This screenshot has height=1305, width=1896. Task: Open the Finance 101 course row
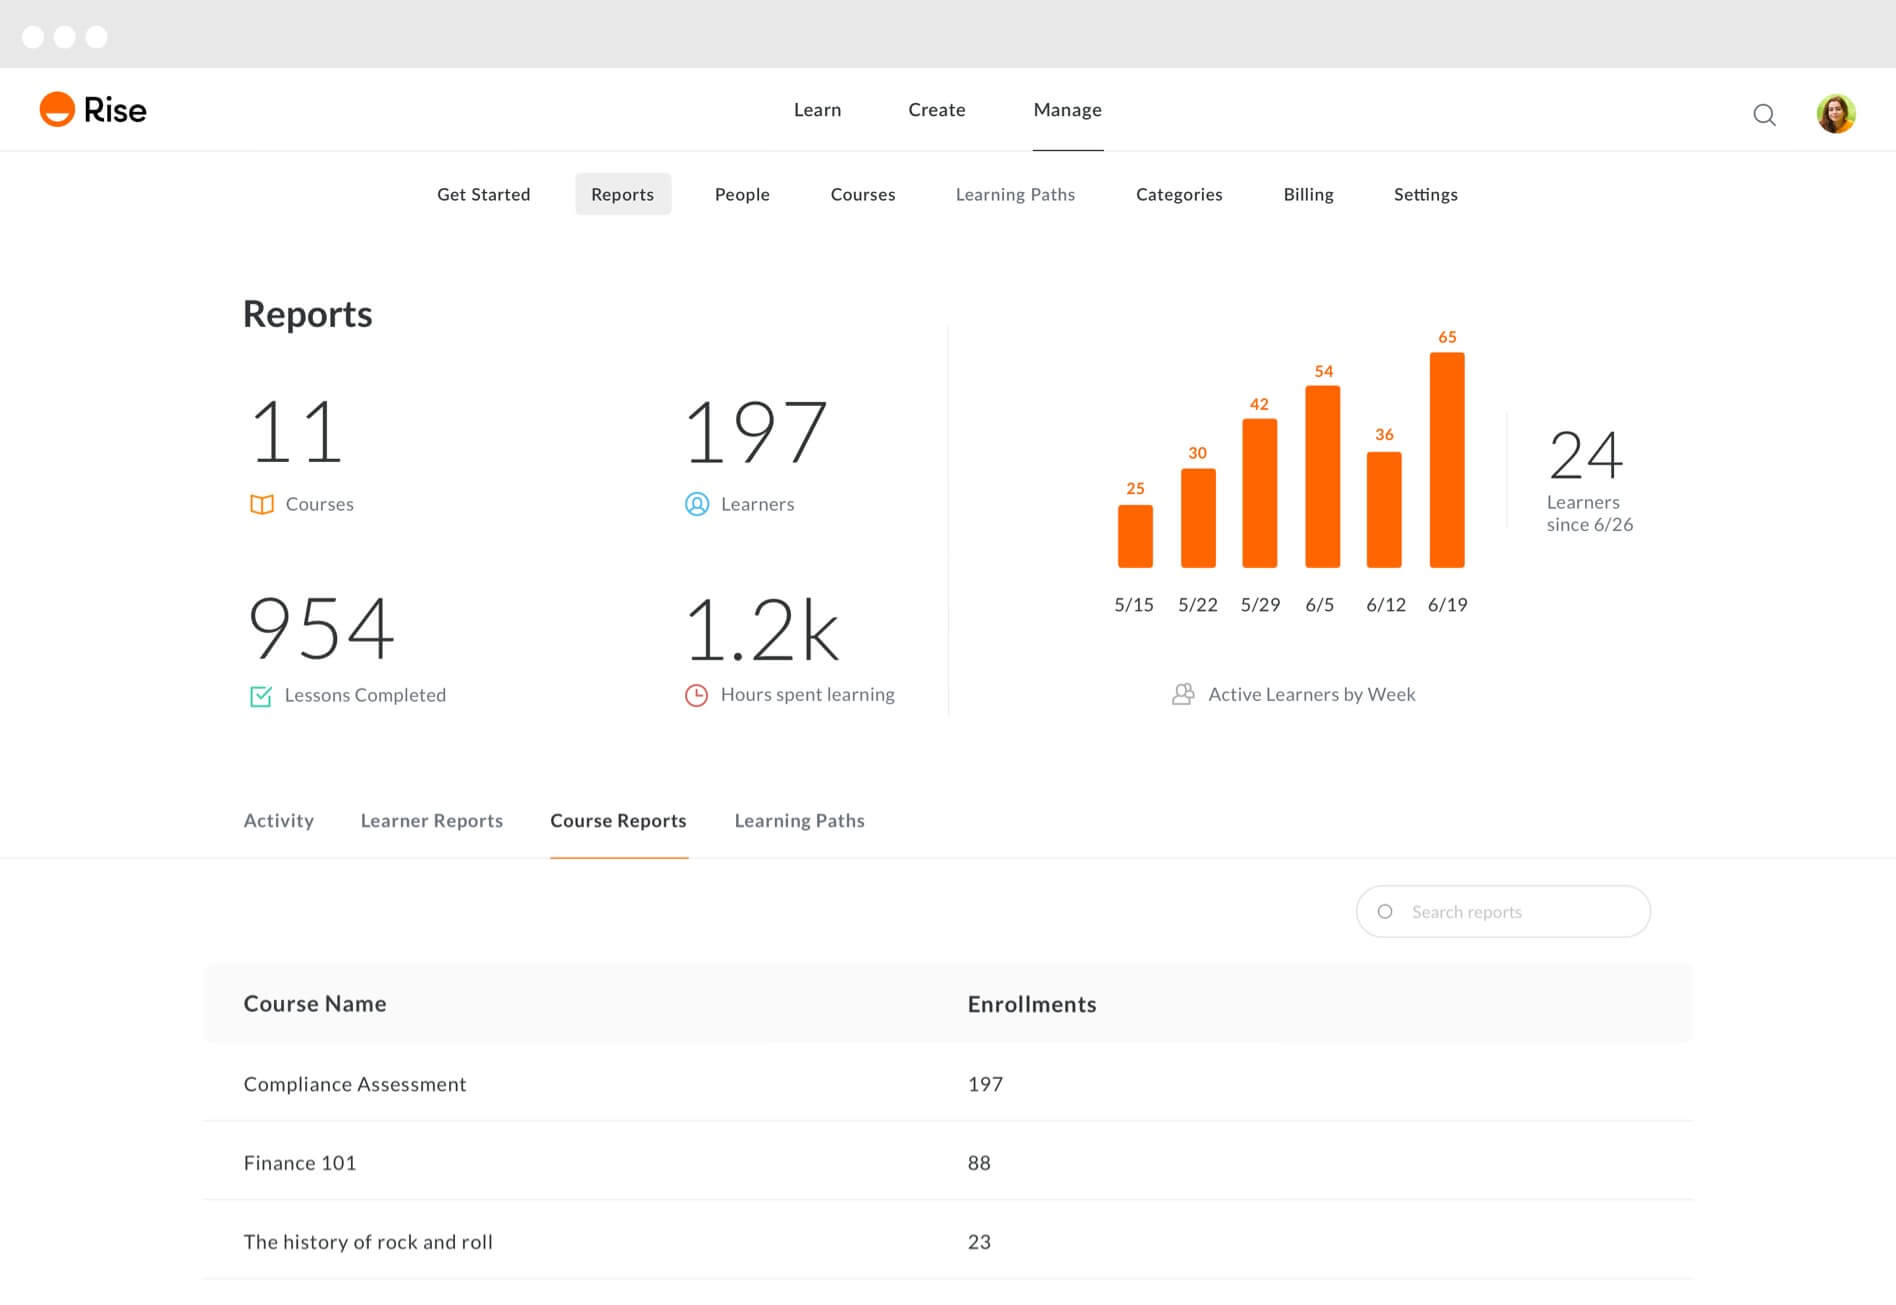click(300, 1164)
